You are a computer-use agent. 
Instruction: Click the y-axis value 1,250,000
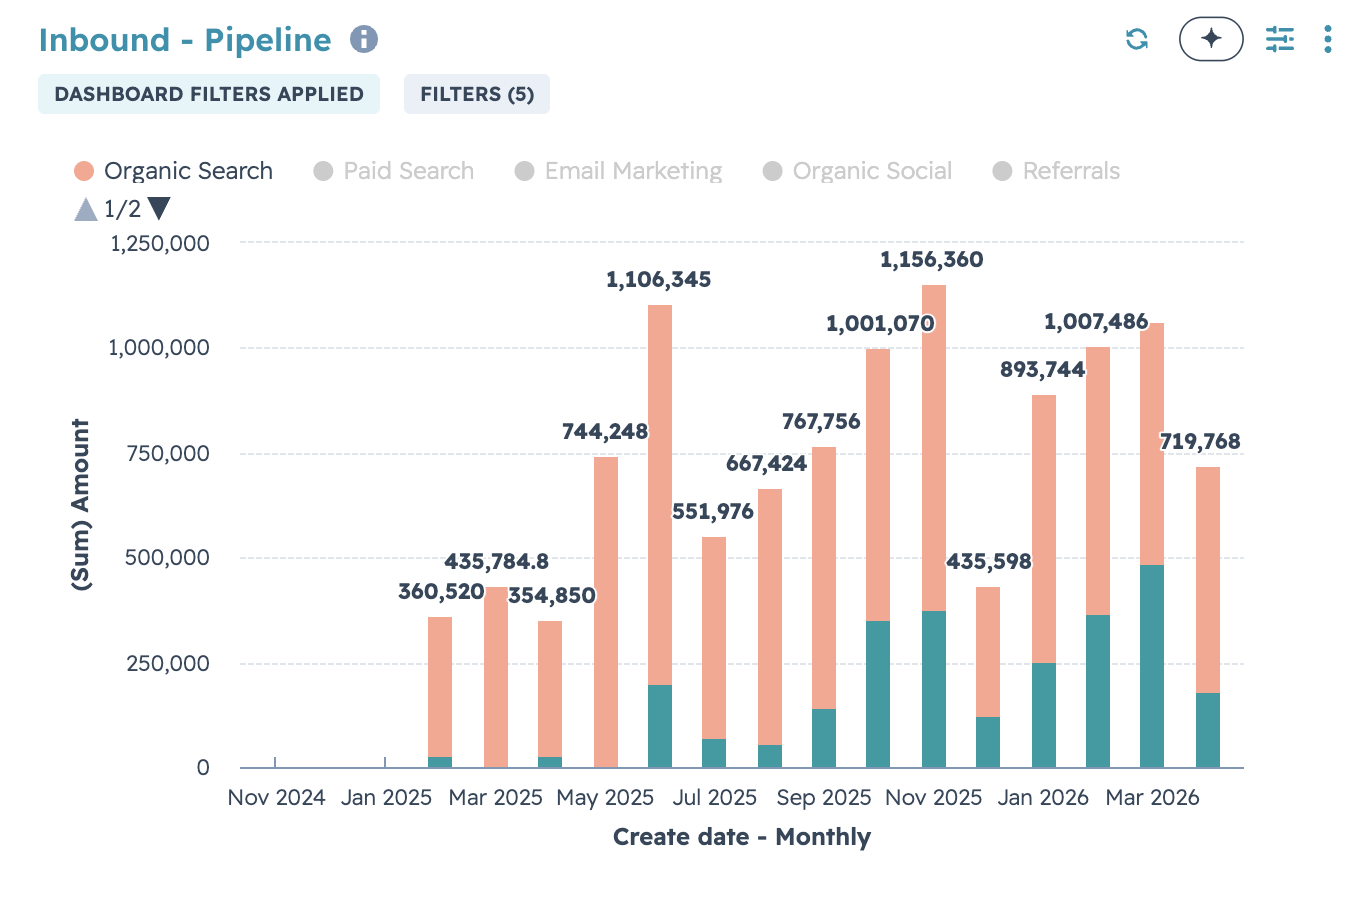pyautogui.click(x=160, y=243)
